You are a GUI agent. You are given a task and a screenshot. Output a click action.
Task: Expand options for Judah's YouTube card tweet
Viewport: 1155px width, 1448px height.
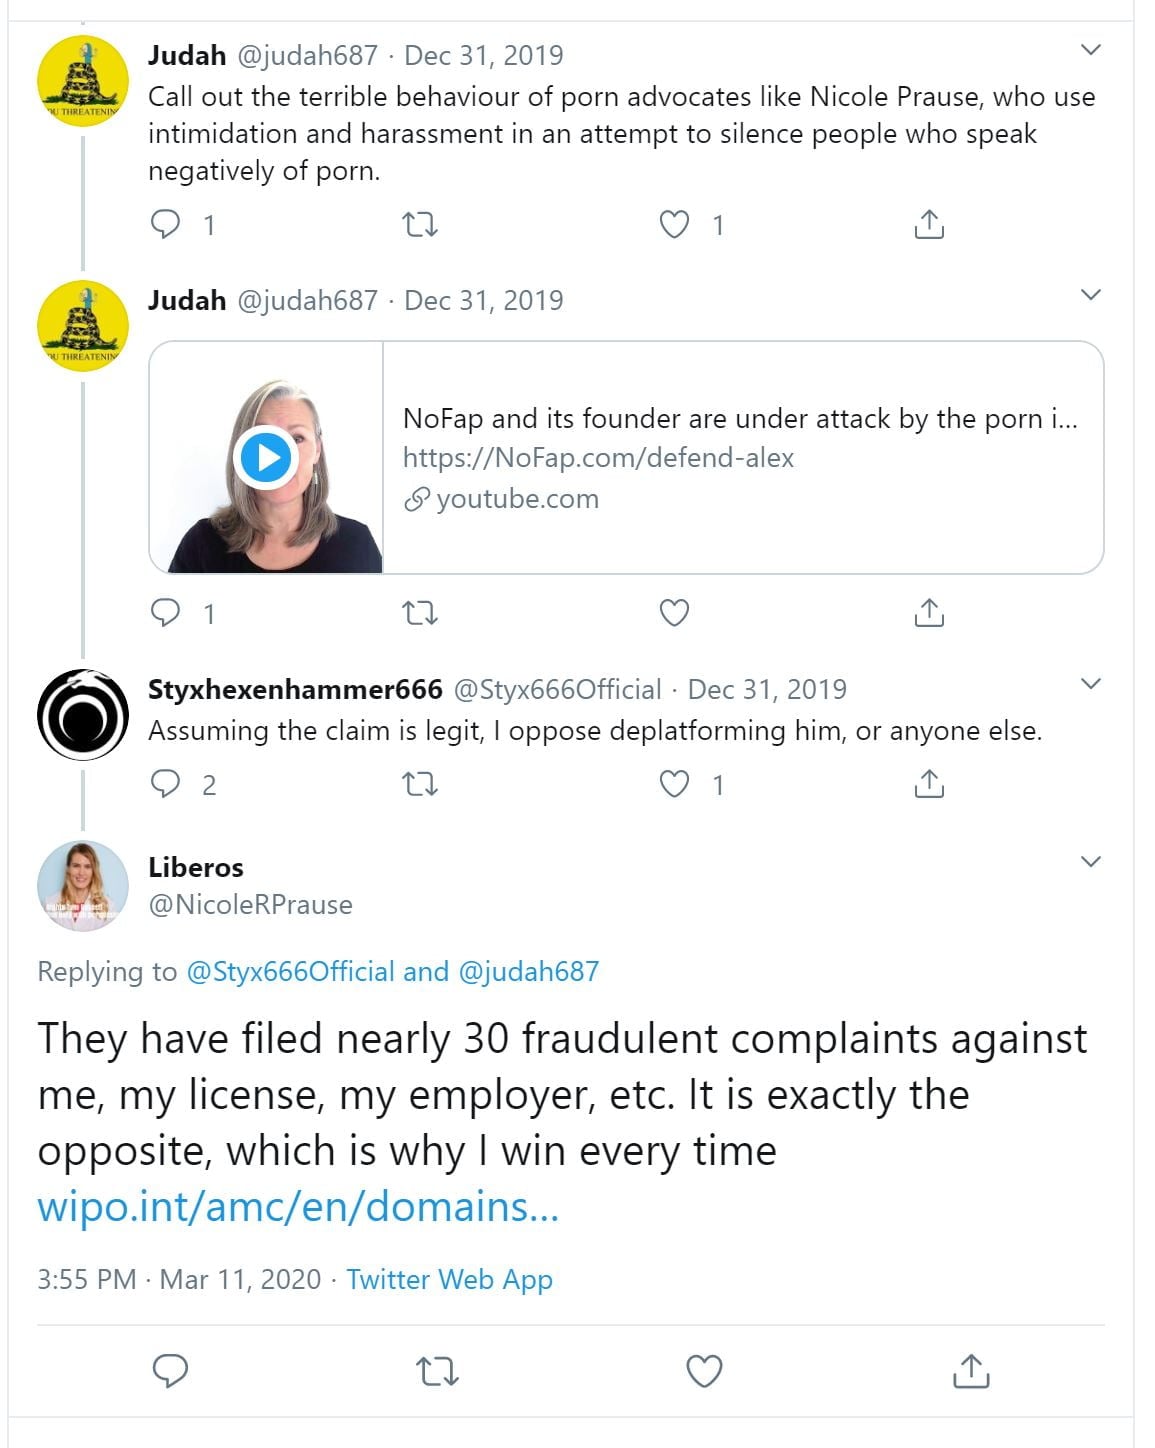(1091, 295)
